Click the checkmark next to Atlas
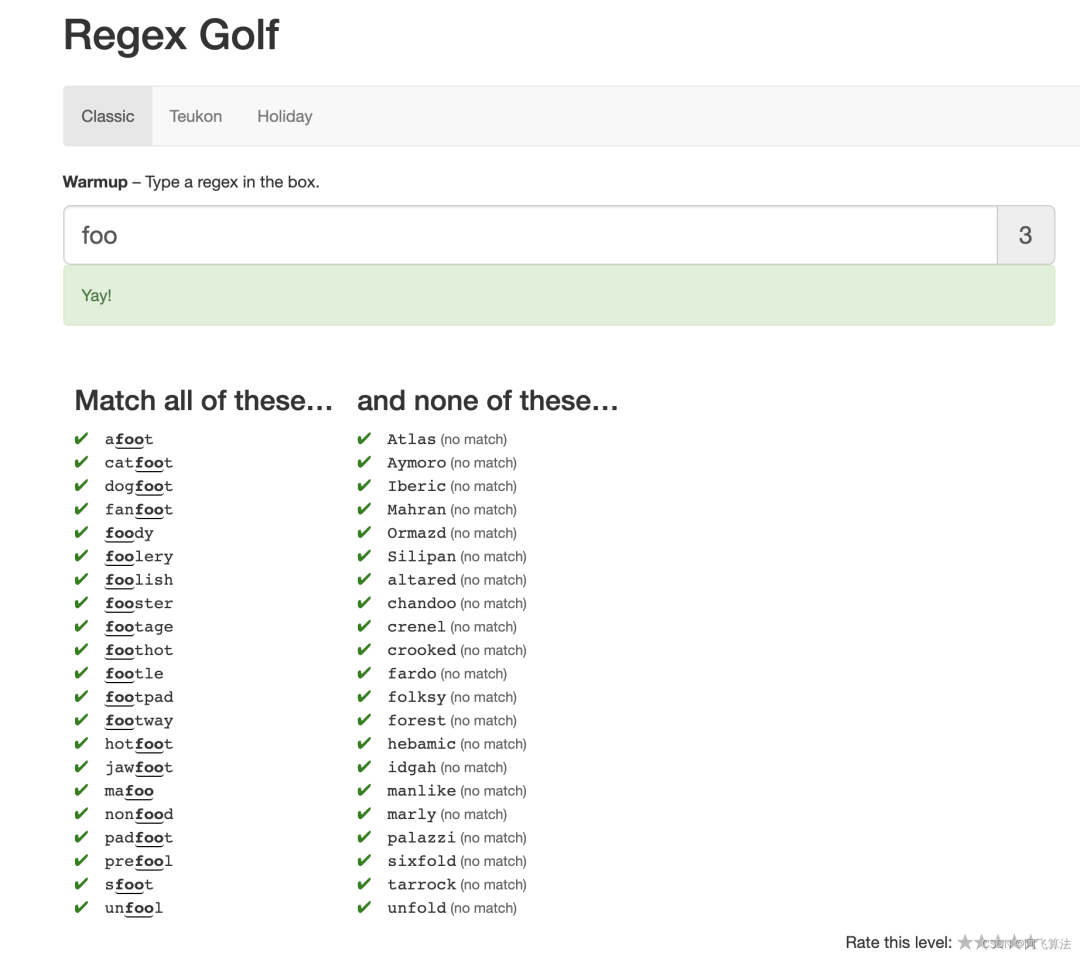The image size is (1080, 955). pos(364,439)
